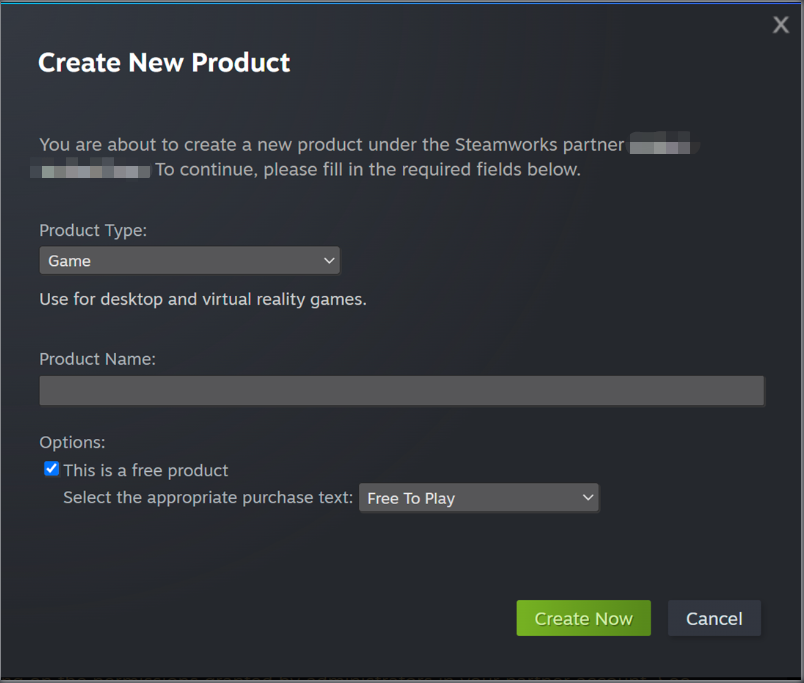Open purchase text options showing Free To Play

(x=478, y=497)
